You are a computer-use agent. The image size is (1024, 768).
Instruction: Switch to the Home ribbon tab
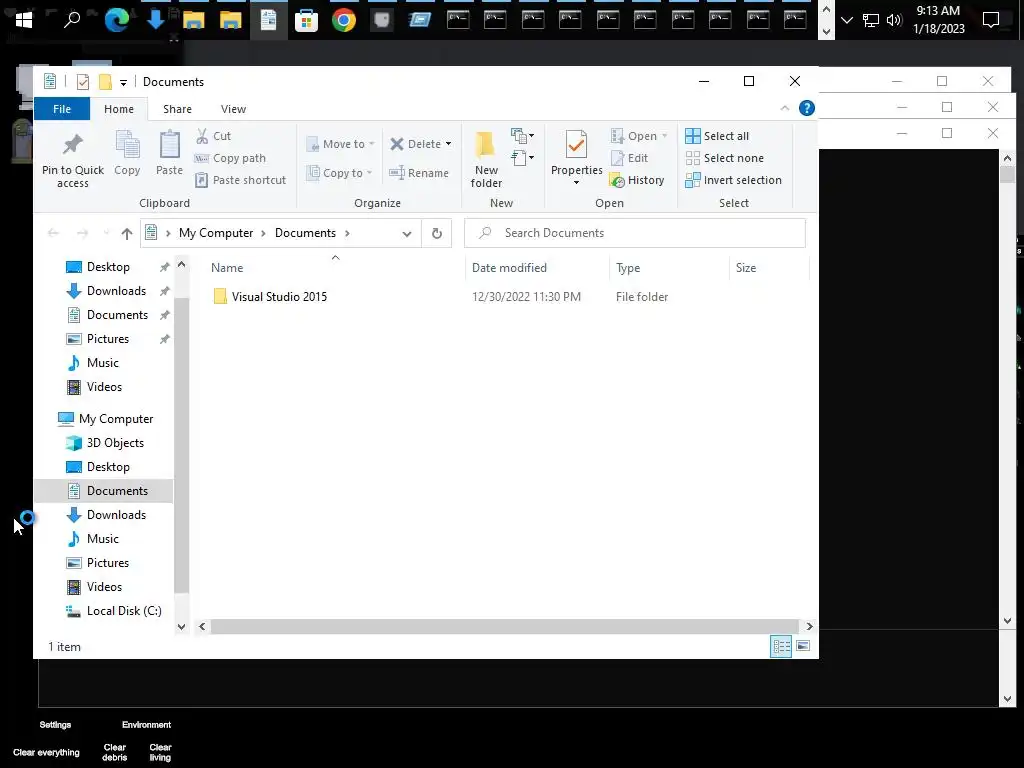119,109
